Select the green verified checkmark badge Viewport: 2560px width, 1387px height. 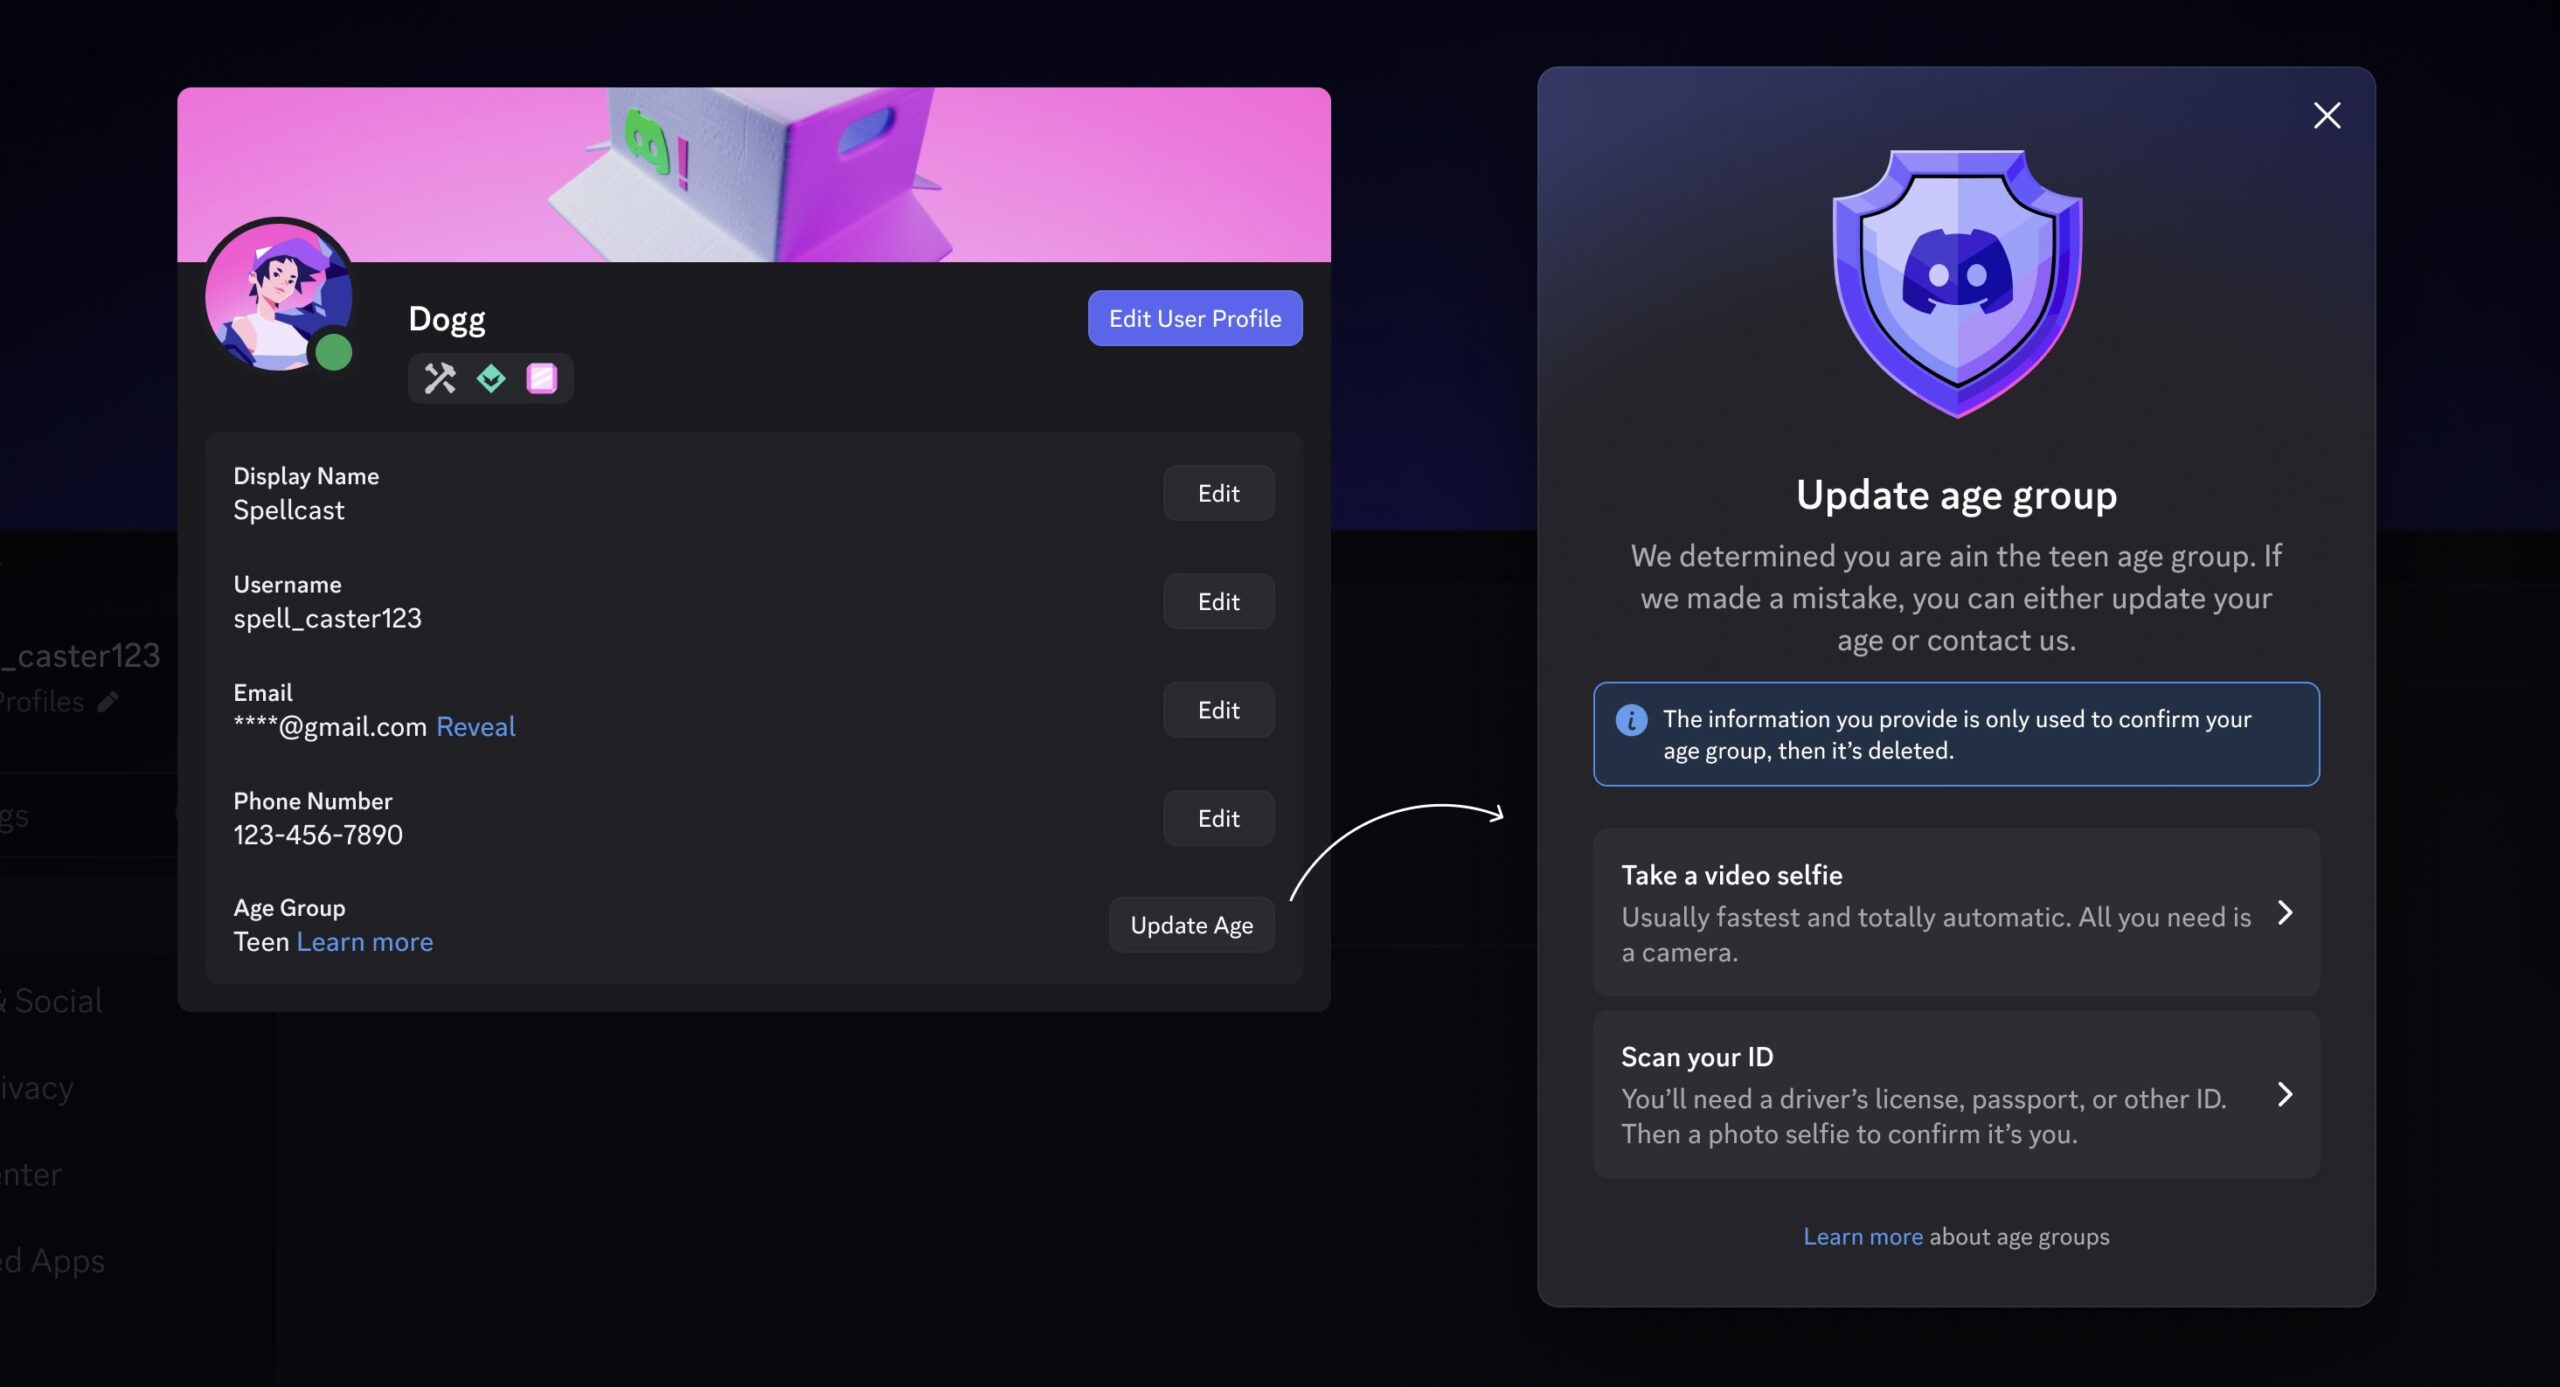click(x=491, y=379)
